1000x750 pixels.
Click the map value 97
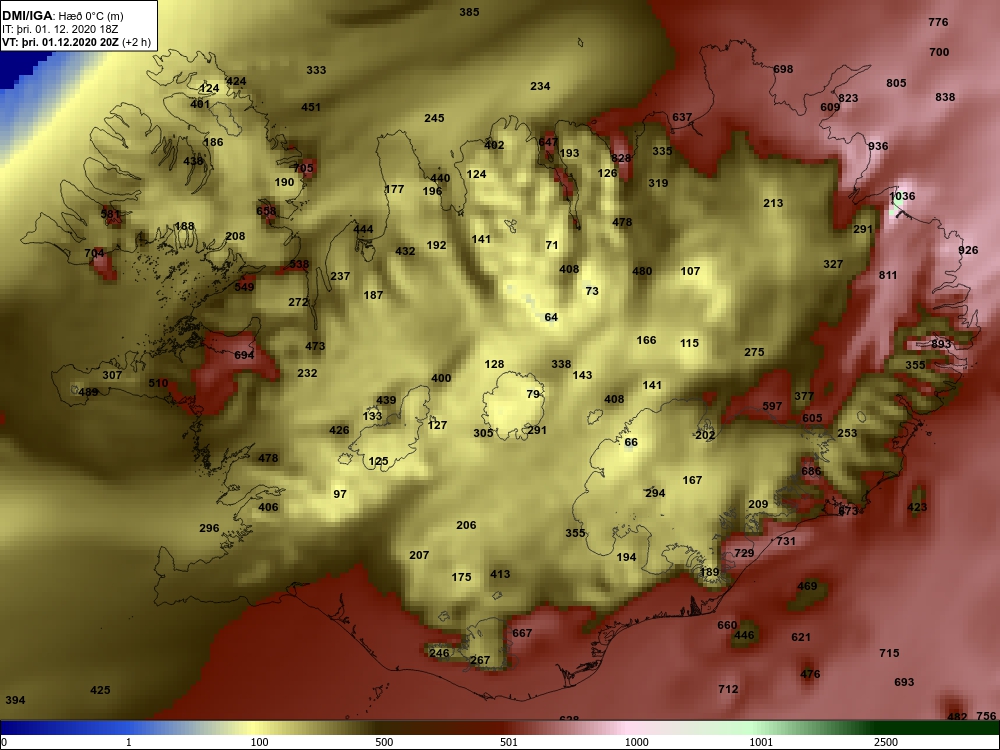click(340, 494)
